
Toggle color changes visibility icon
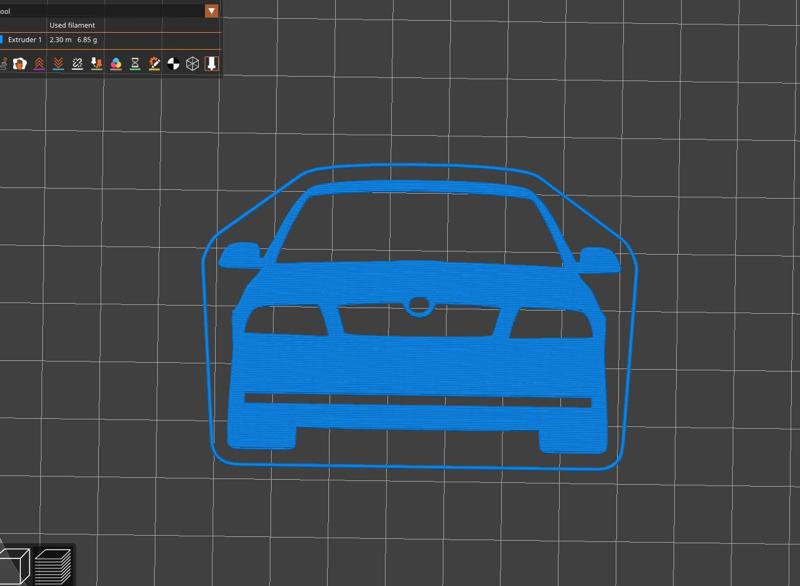116,64
